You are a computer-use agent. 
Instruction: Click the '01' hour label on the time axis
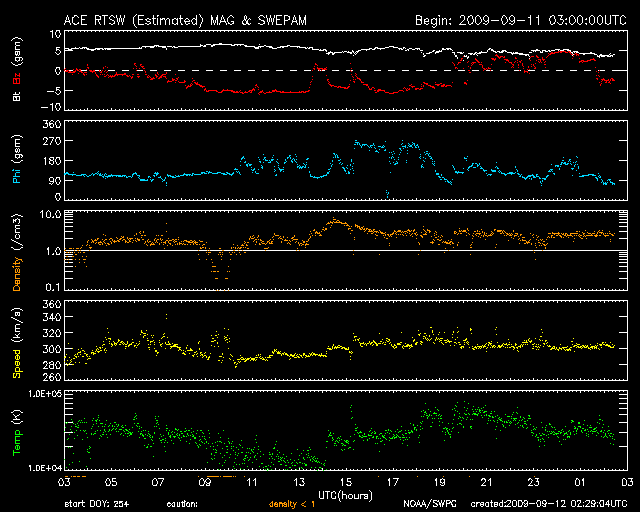[580, 482]
